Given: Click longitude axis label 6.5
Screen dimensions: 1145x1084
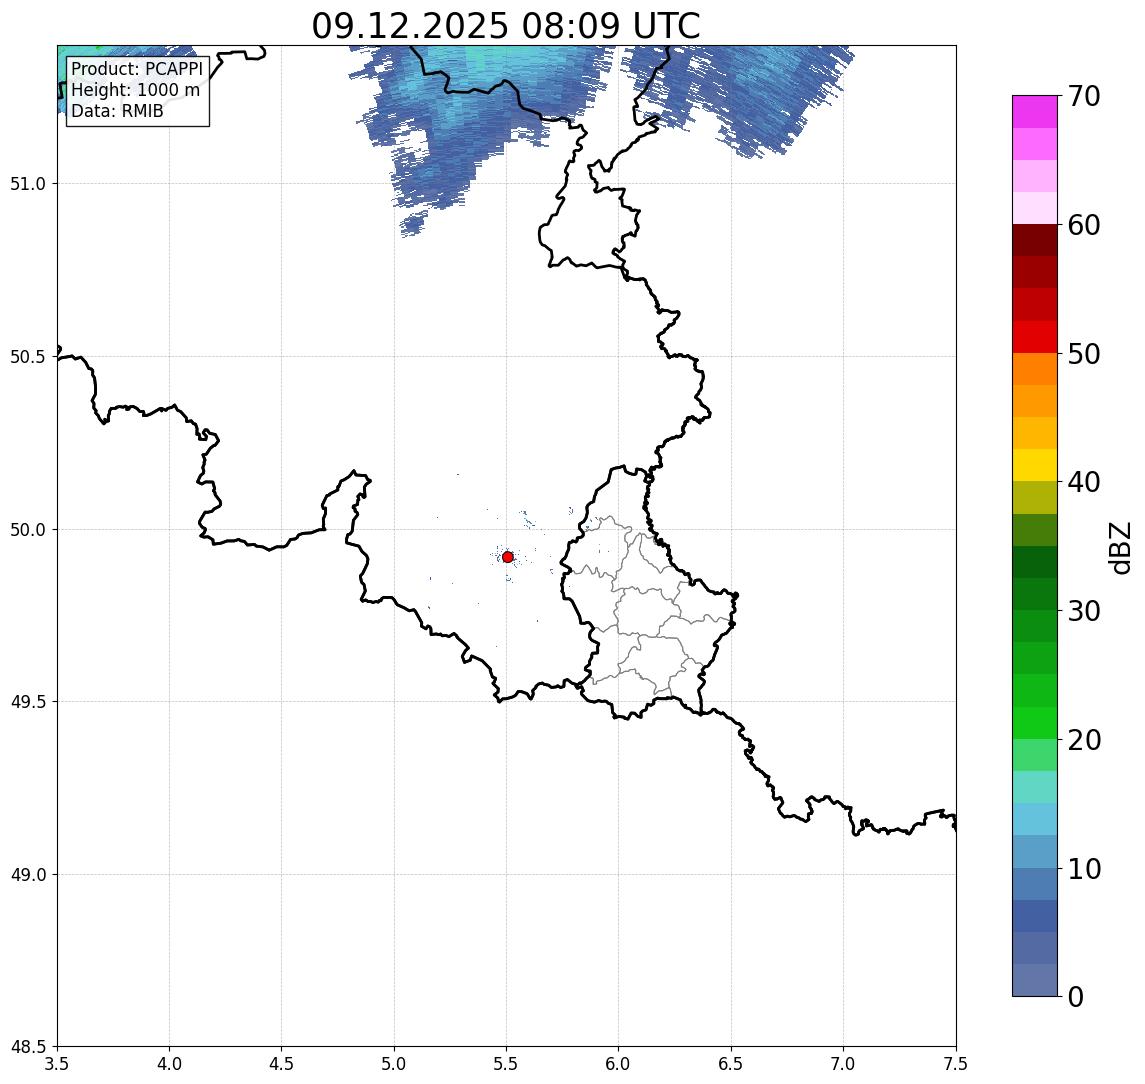Looking at the screenshot, I should click(x=731, y=1064).
